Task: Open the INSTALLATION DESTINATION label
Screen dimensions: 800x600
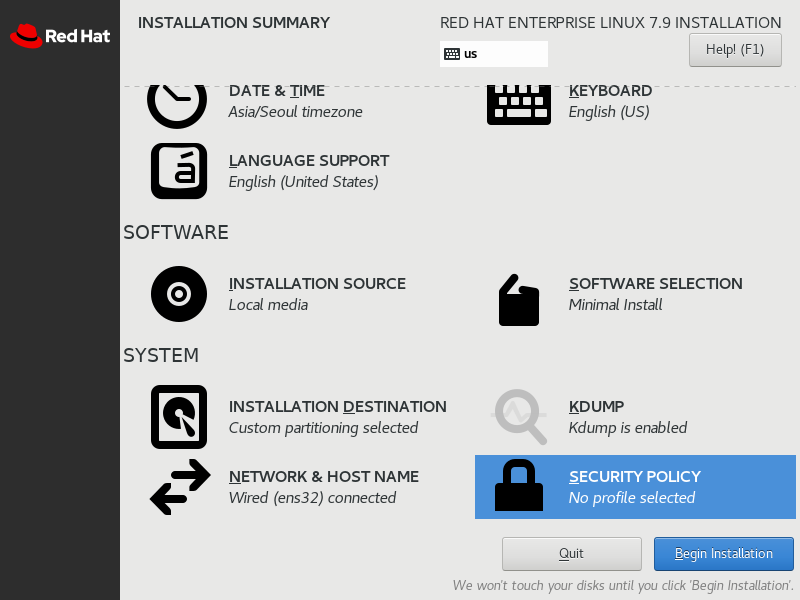Action: 337,407
